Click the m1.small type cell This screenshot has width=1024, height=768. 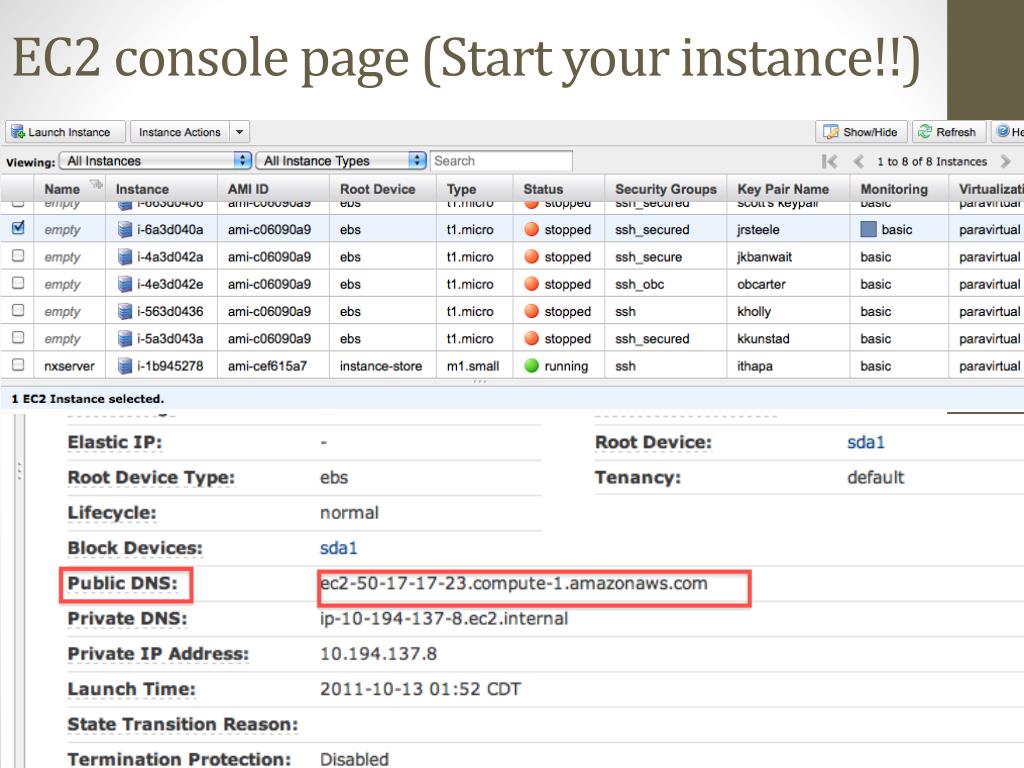473,366
